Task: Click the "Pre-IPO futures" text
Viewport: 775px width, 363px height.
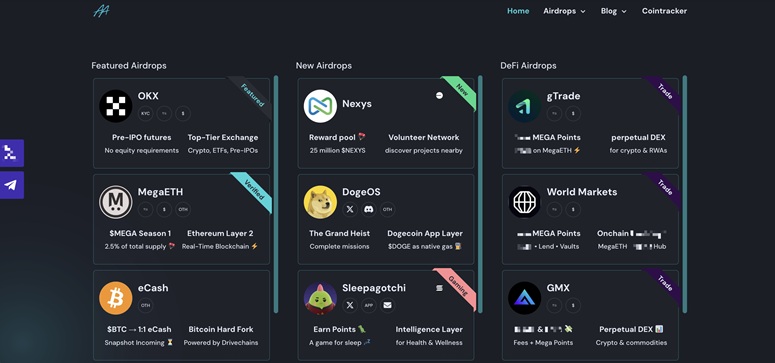Action: [141, 137]
